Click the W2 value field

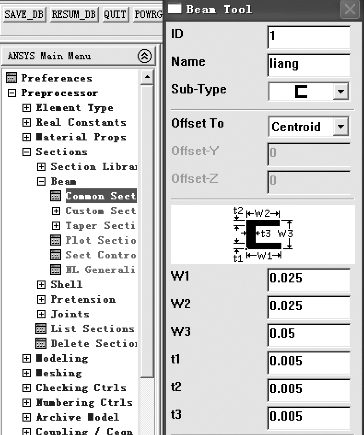pos(309,307)
